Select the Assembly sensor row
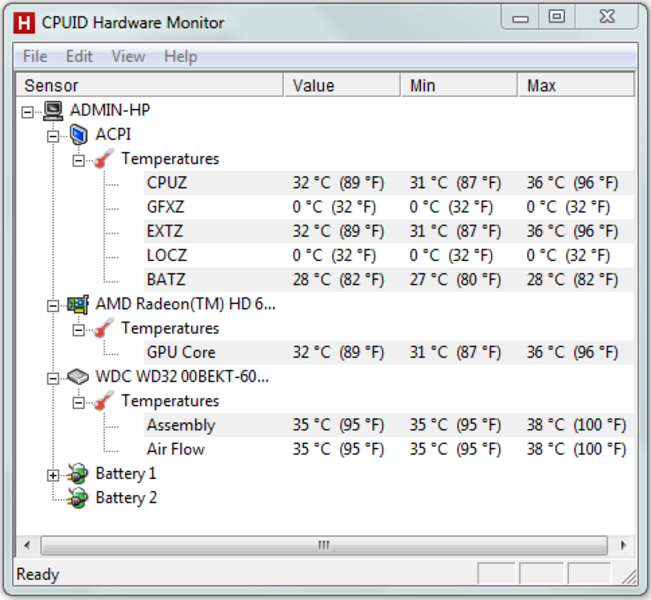Image resolution: width=651 pixels, height=600 pixels. 389,425
